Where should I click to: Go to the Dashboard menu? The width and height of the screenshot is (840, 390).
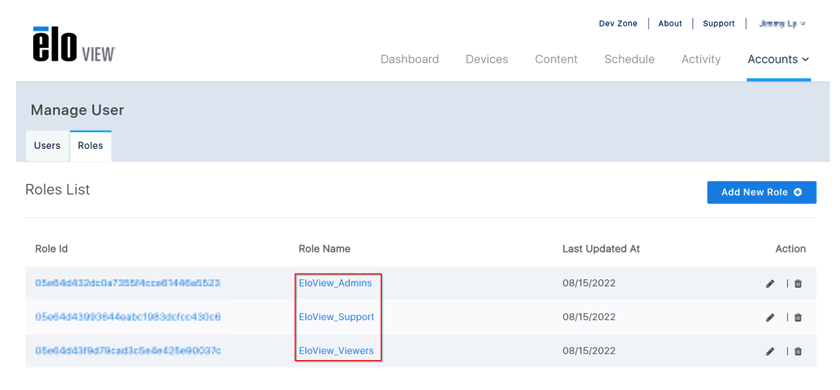409,59
